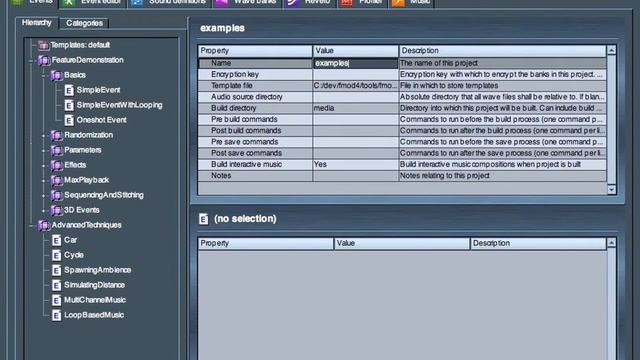Select the Pre build commands property label
Screen dimensions: 640x360
[244, 119]
